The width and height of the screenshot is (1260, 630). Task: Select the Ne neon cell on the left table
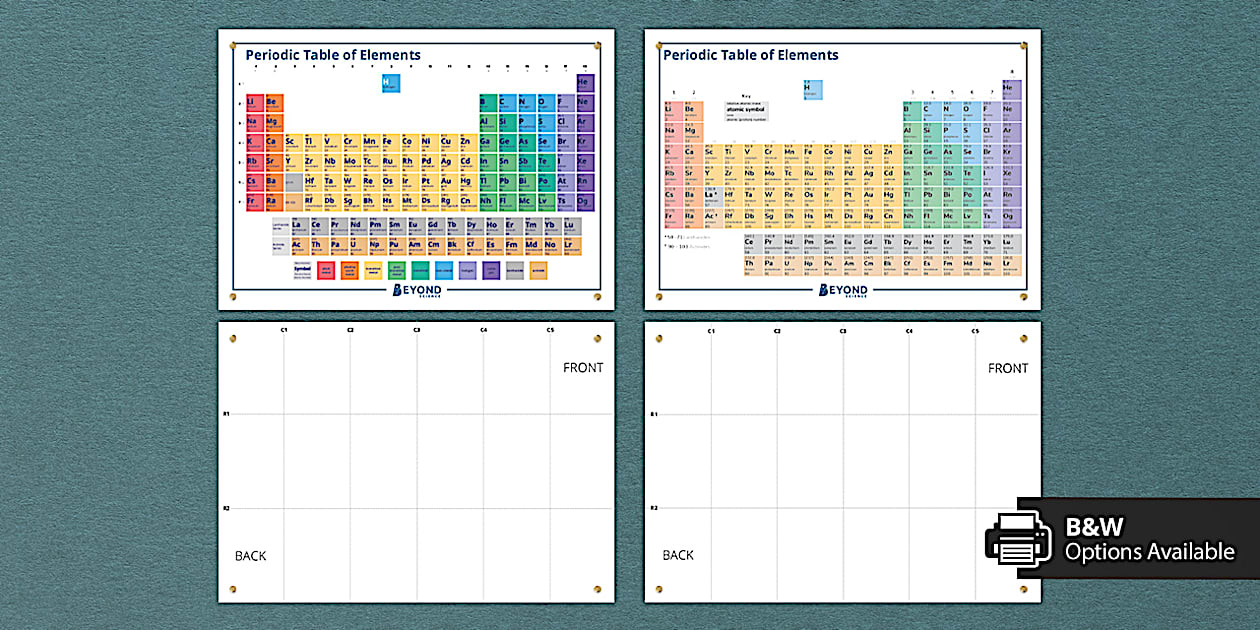(x=584, y=102)
